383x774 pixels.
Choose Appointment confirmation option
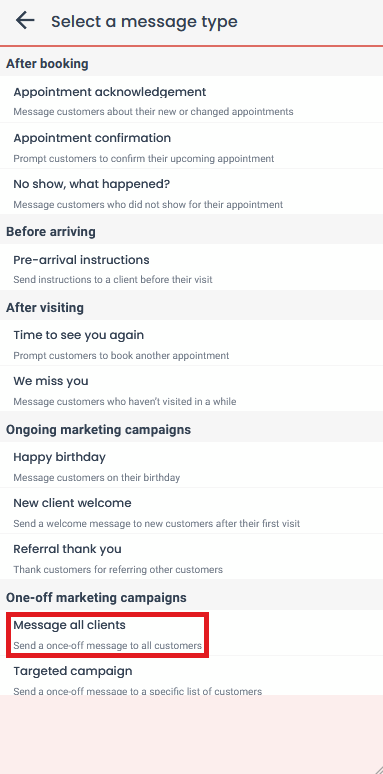click(192, 146)
